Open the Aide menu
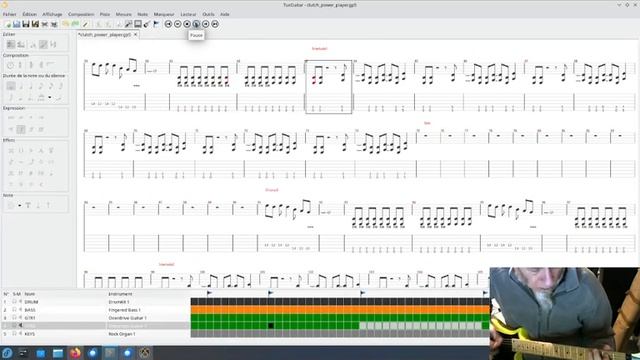The width and height of the screenshot is (640, 360). (225, 14)
